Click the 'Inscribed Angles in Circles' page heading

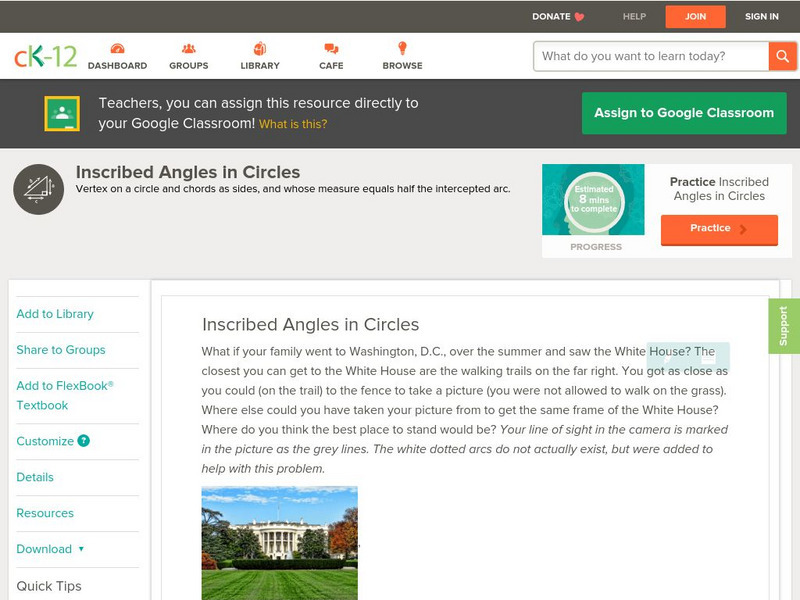[x=188, y=172]
